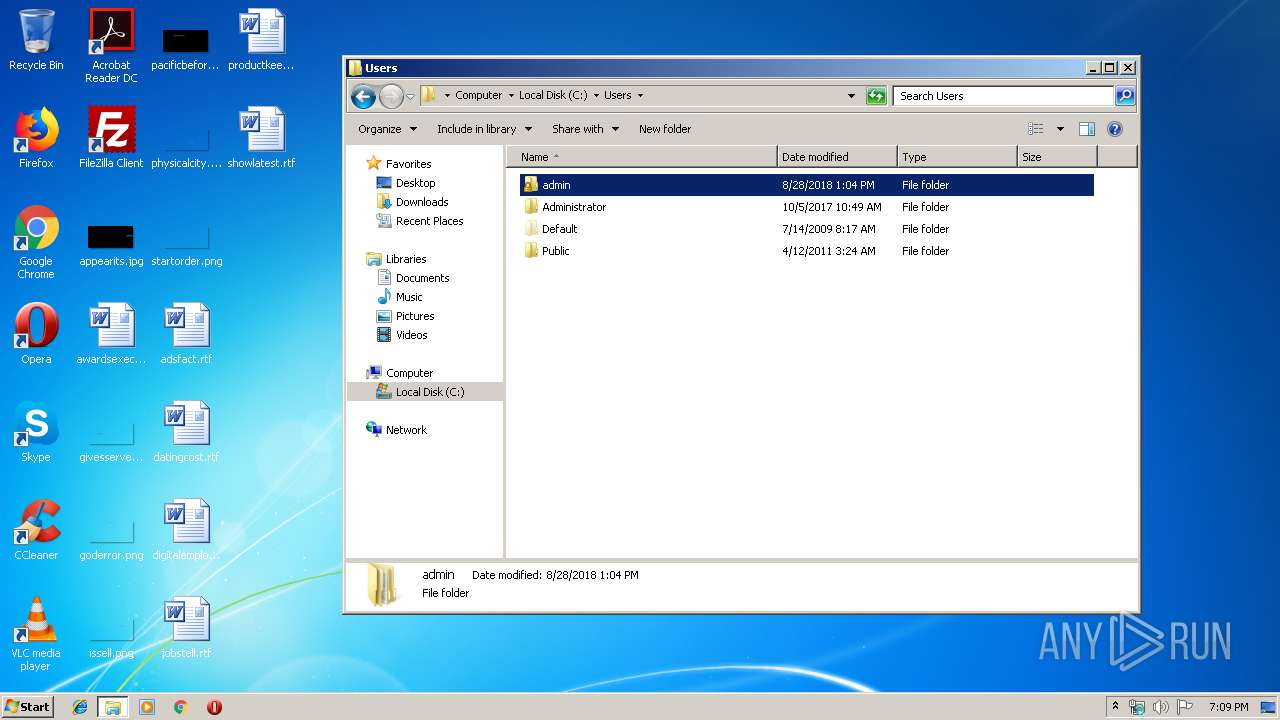This screenshot has height=720, width=1280.
Task: Open Documents library in sidebar
Action: tap(422, 278)
